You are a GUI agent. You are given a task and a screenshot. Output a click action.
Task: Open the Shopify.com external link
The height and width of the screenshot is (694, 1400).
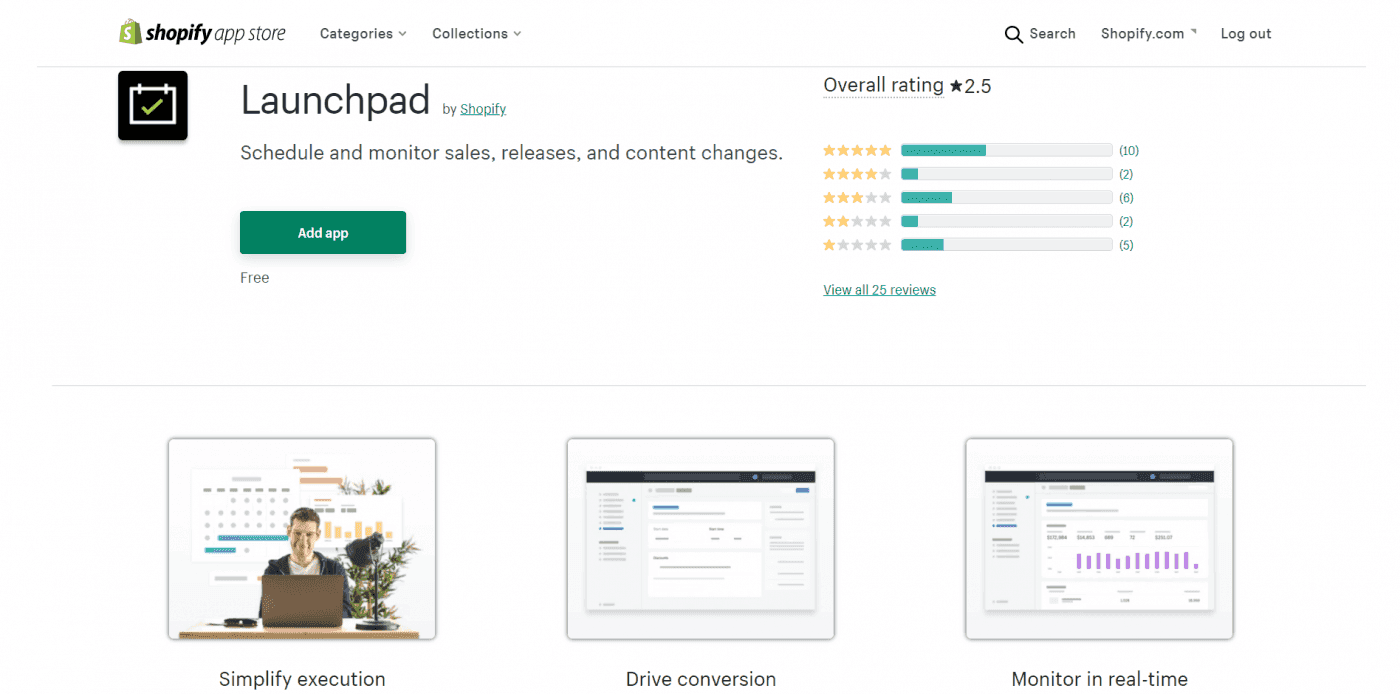tap(1148, 34)
